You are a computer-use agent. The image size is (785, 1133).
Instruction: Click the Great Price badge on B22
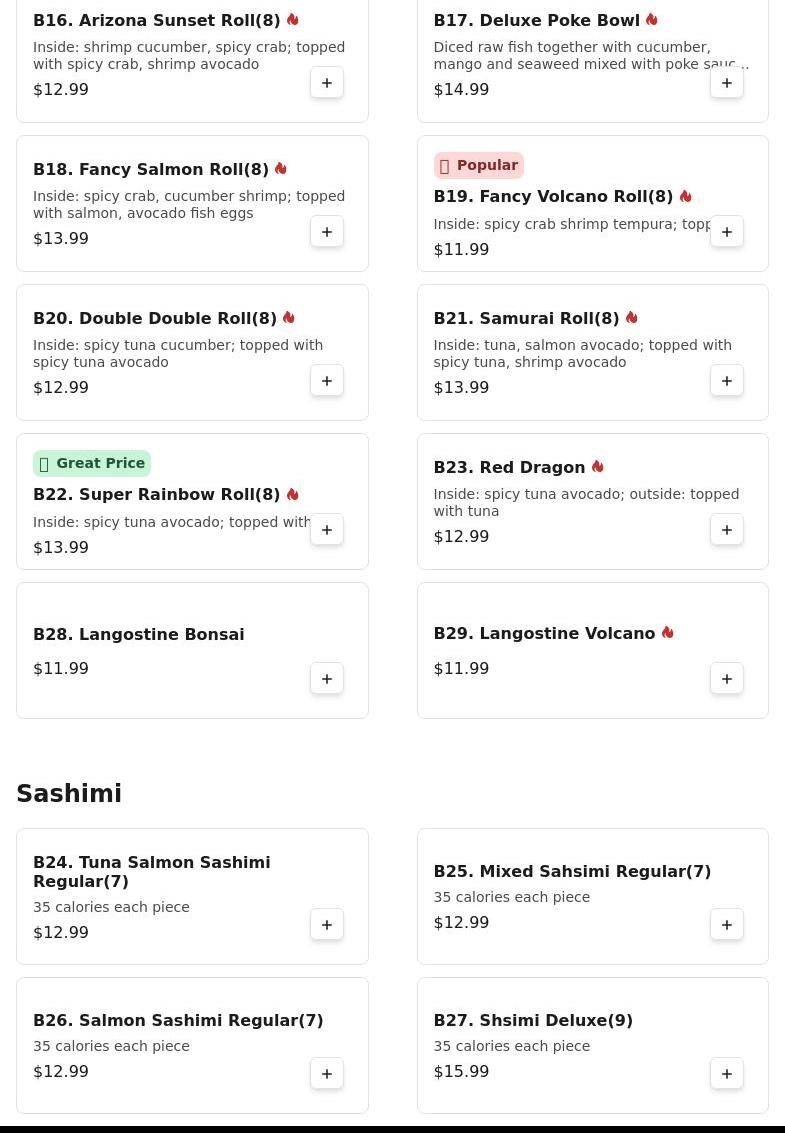pyautogui.click(x=92, y=463)
